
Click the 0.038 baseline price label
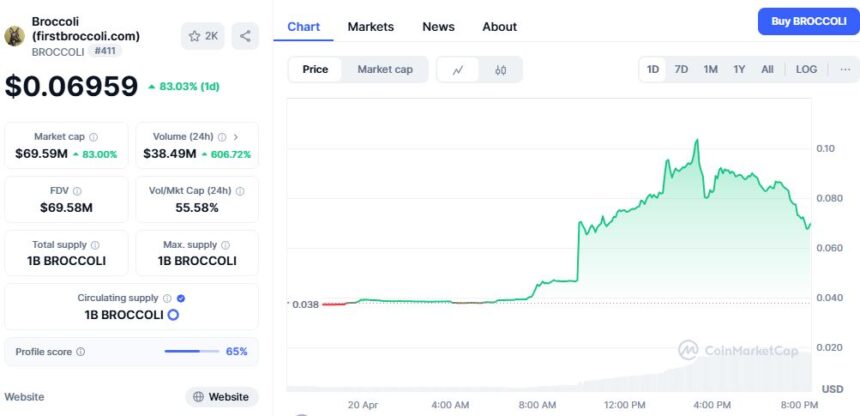[x=305, y=304]
